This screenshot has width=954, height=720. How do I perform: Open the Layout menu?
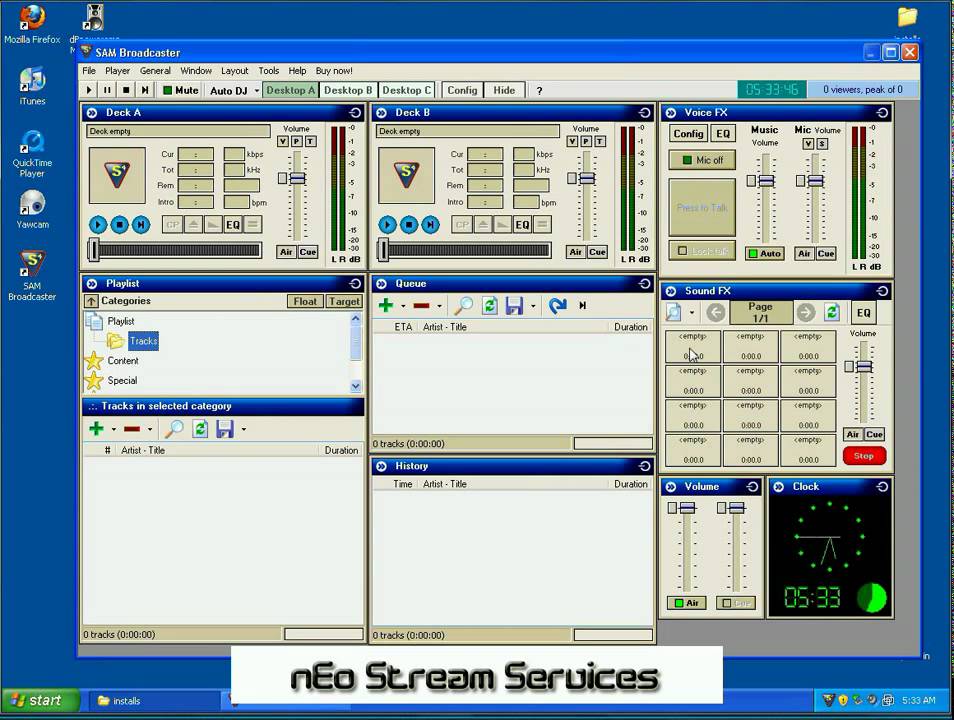click(x=234, y=71)
